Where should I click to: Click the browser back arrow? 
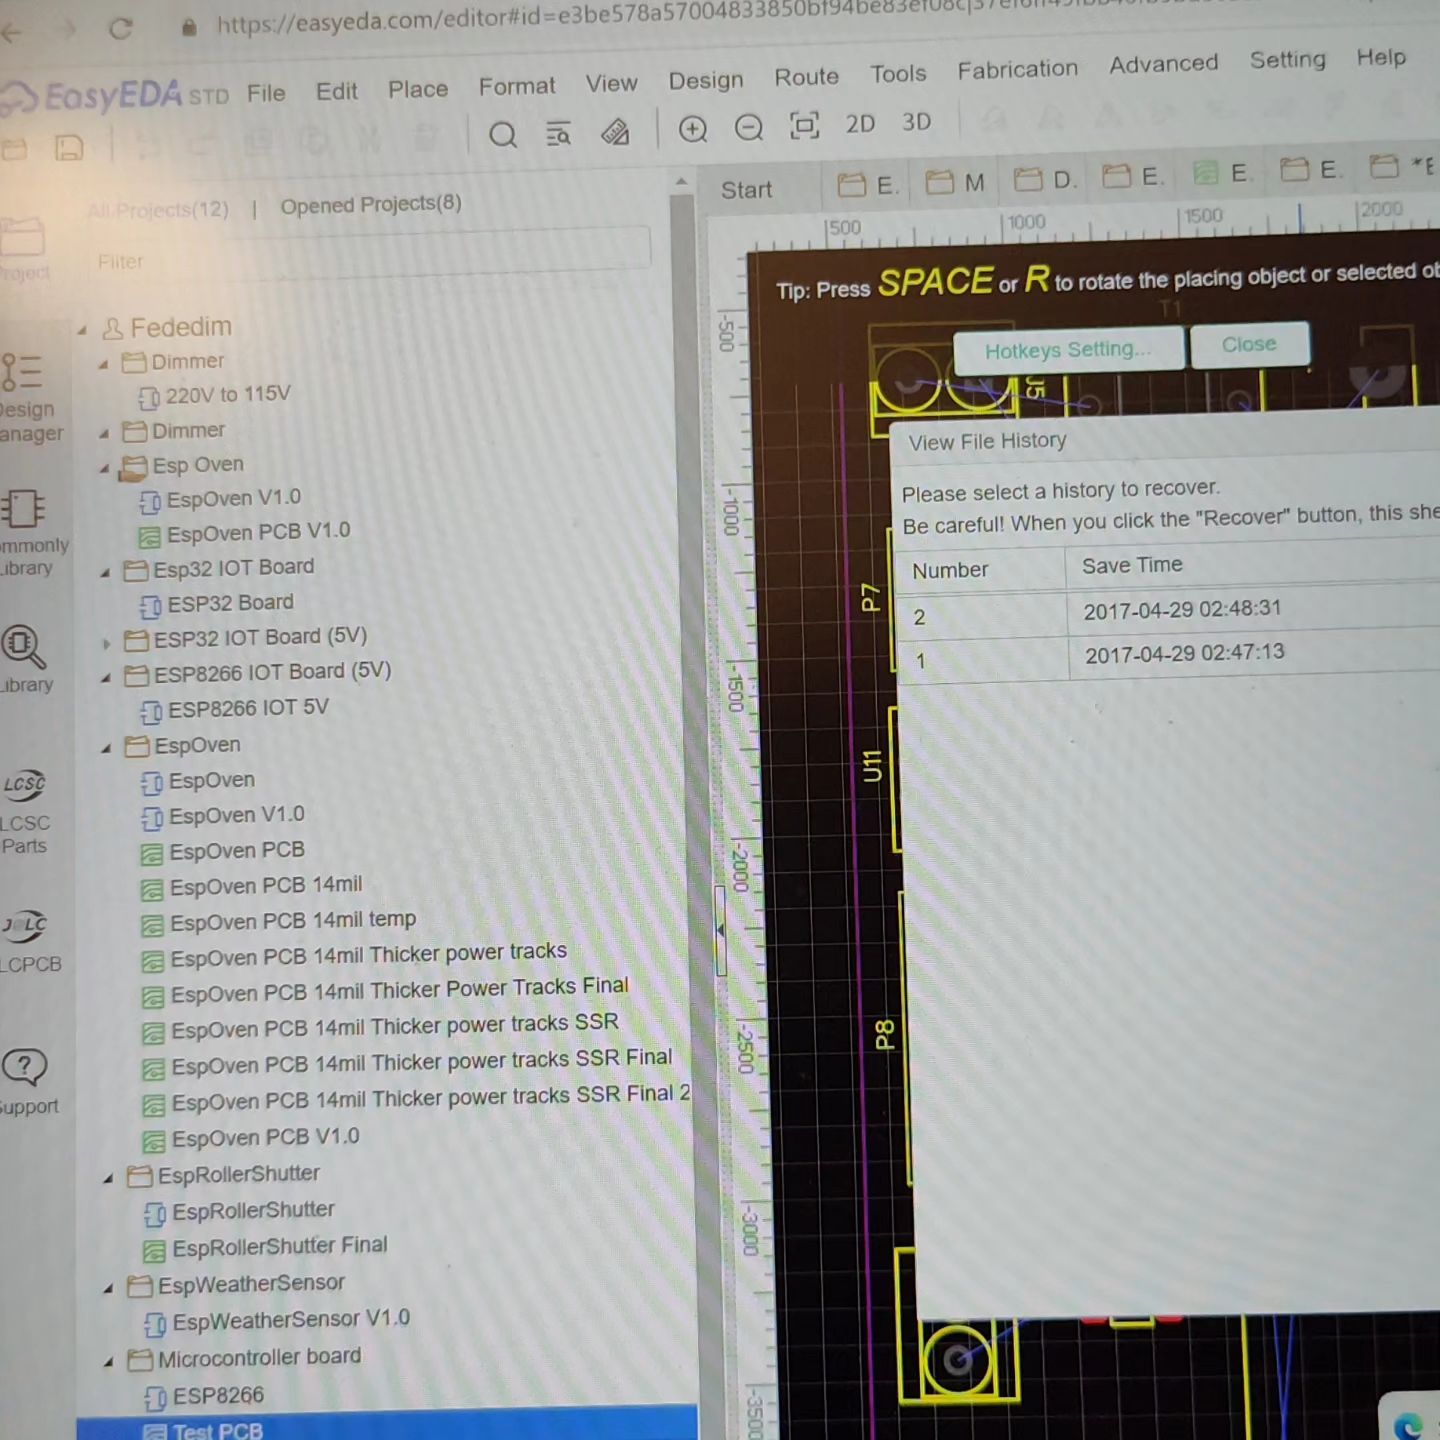[10, 32]
